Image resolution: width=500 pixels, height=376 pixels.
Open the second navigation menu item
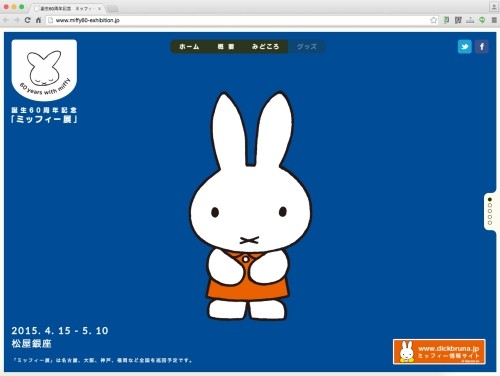pos(226,47)
